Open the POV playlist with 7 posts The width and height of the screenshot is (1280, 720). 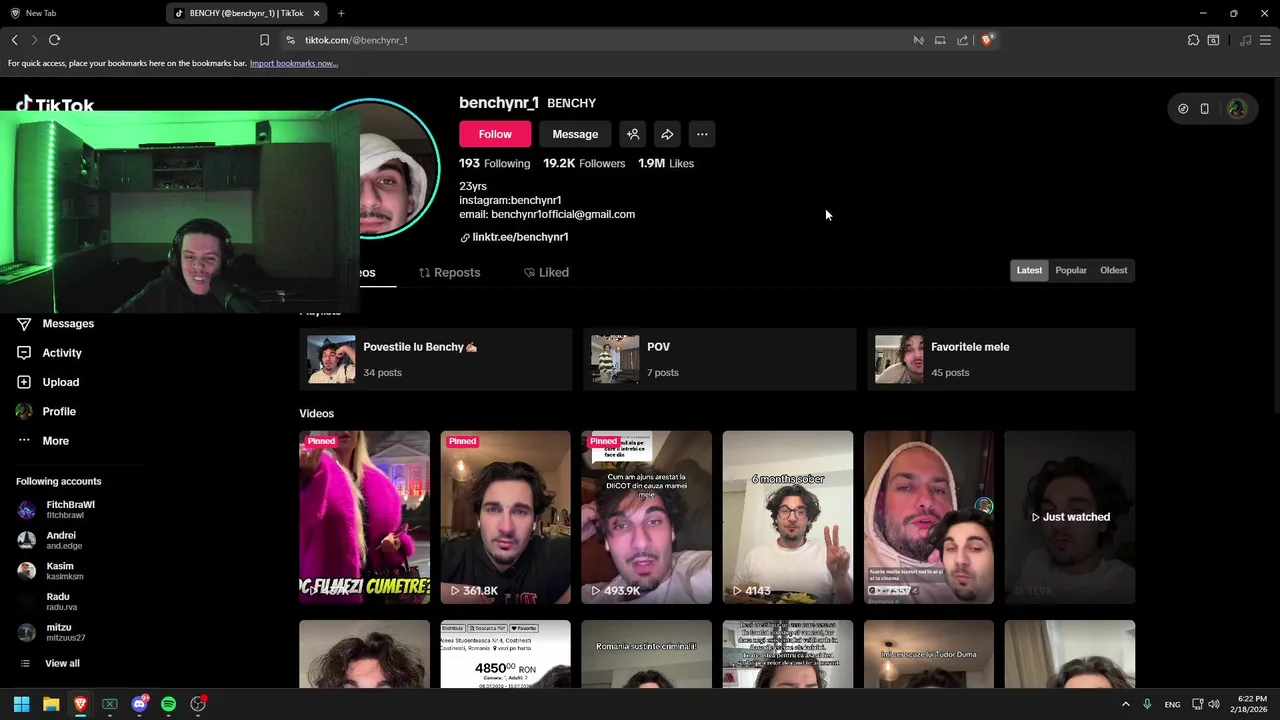pyautogui.click(x=719, y=359)
